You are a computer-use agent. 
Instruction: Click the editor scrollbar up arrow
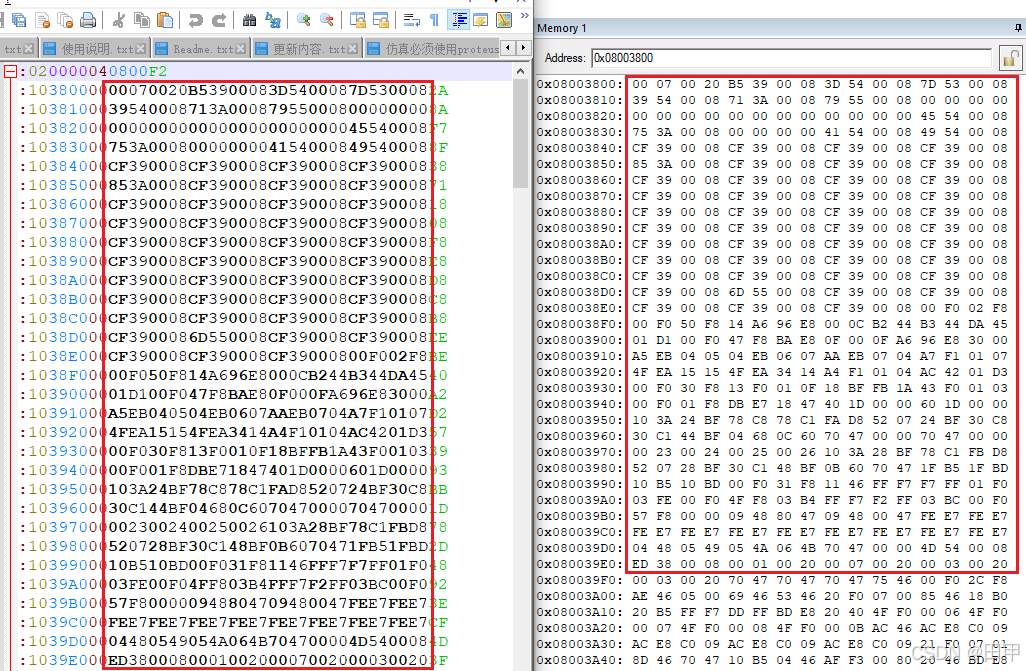pyautogui.click(x=520, y=71)
